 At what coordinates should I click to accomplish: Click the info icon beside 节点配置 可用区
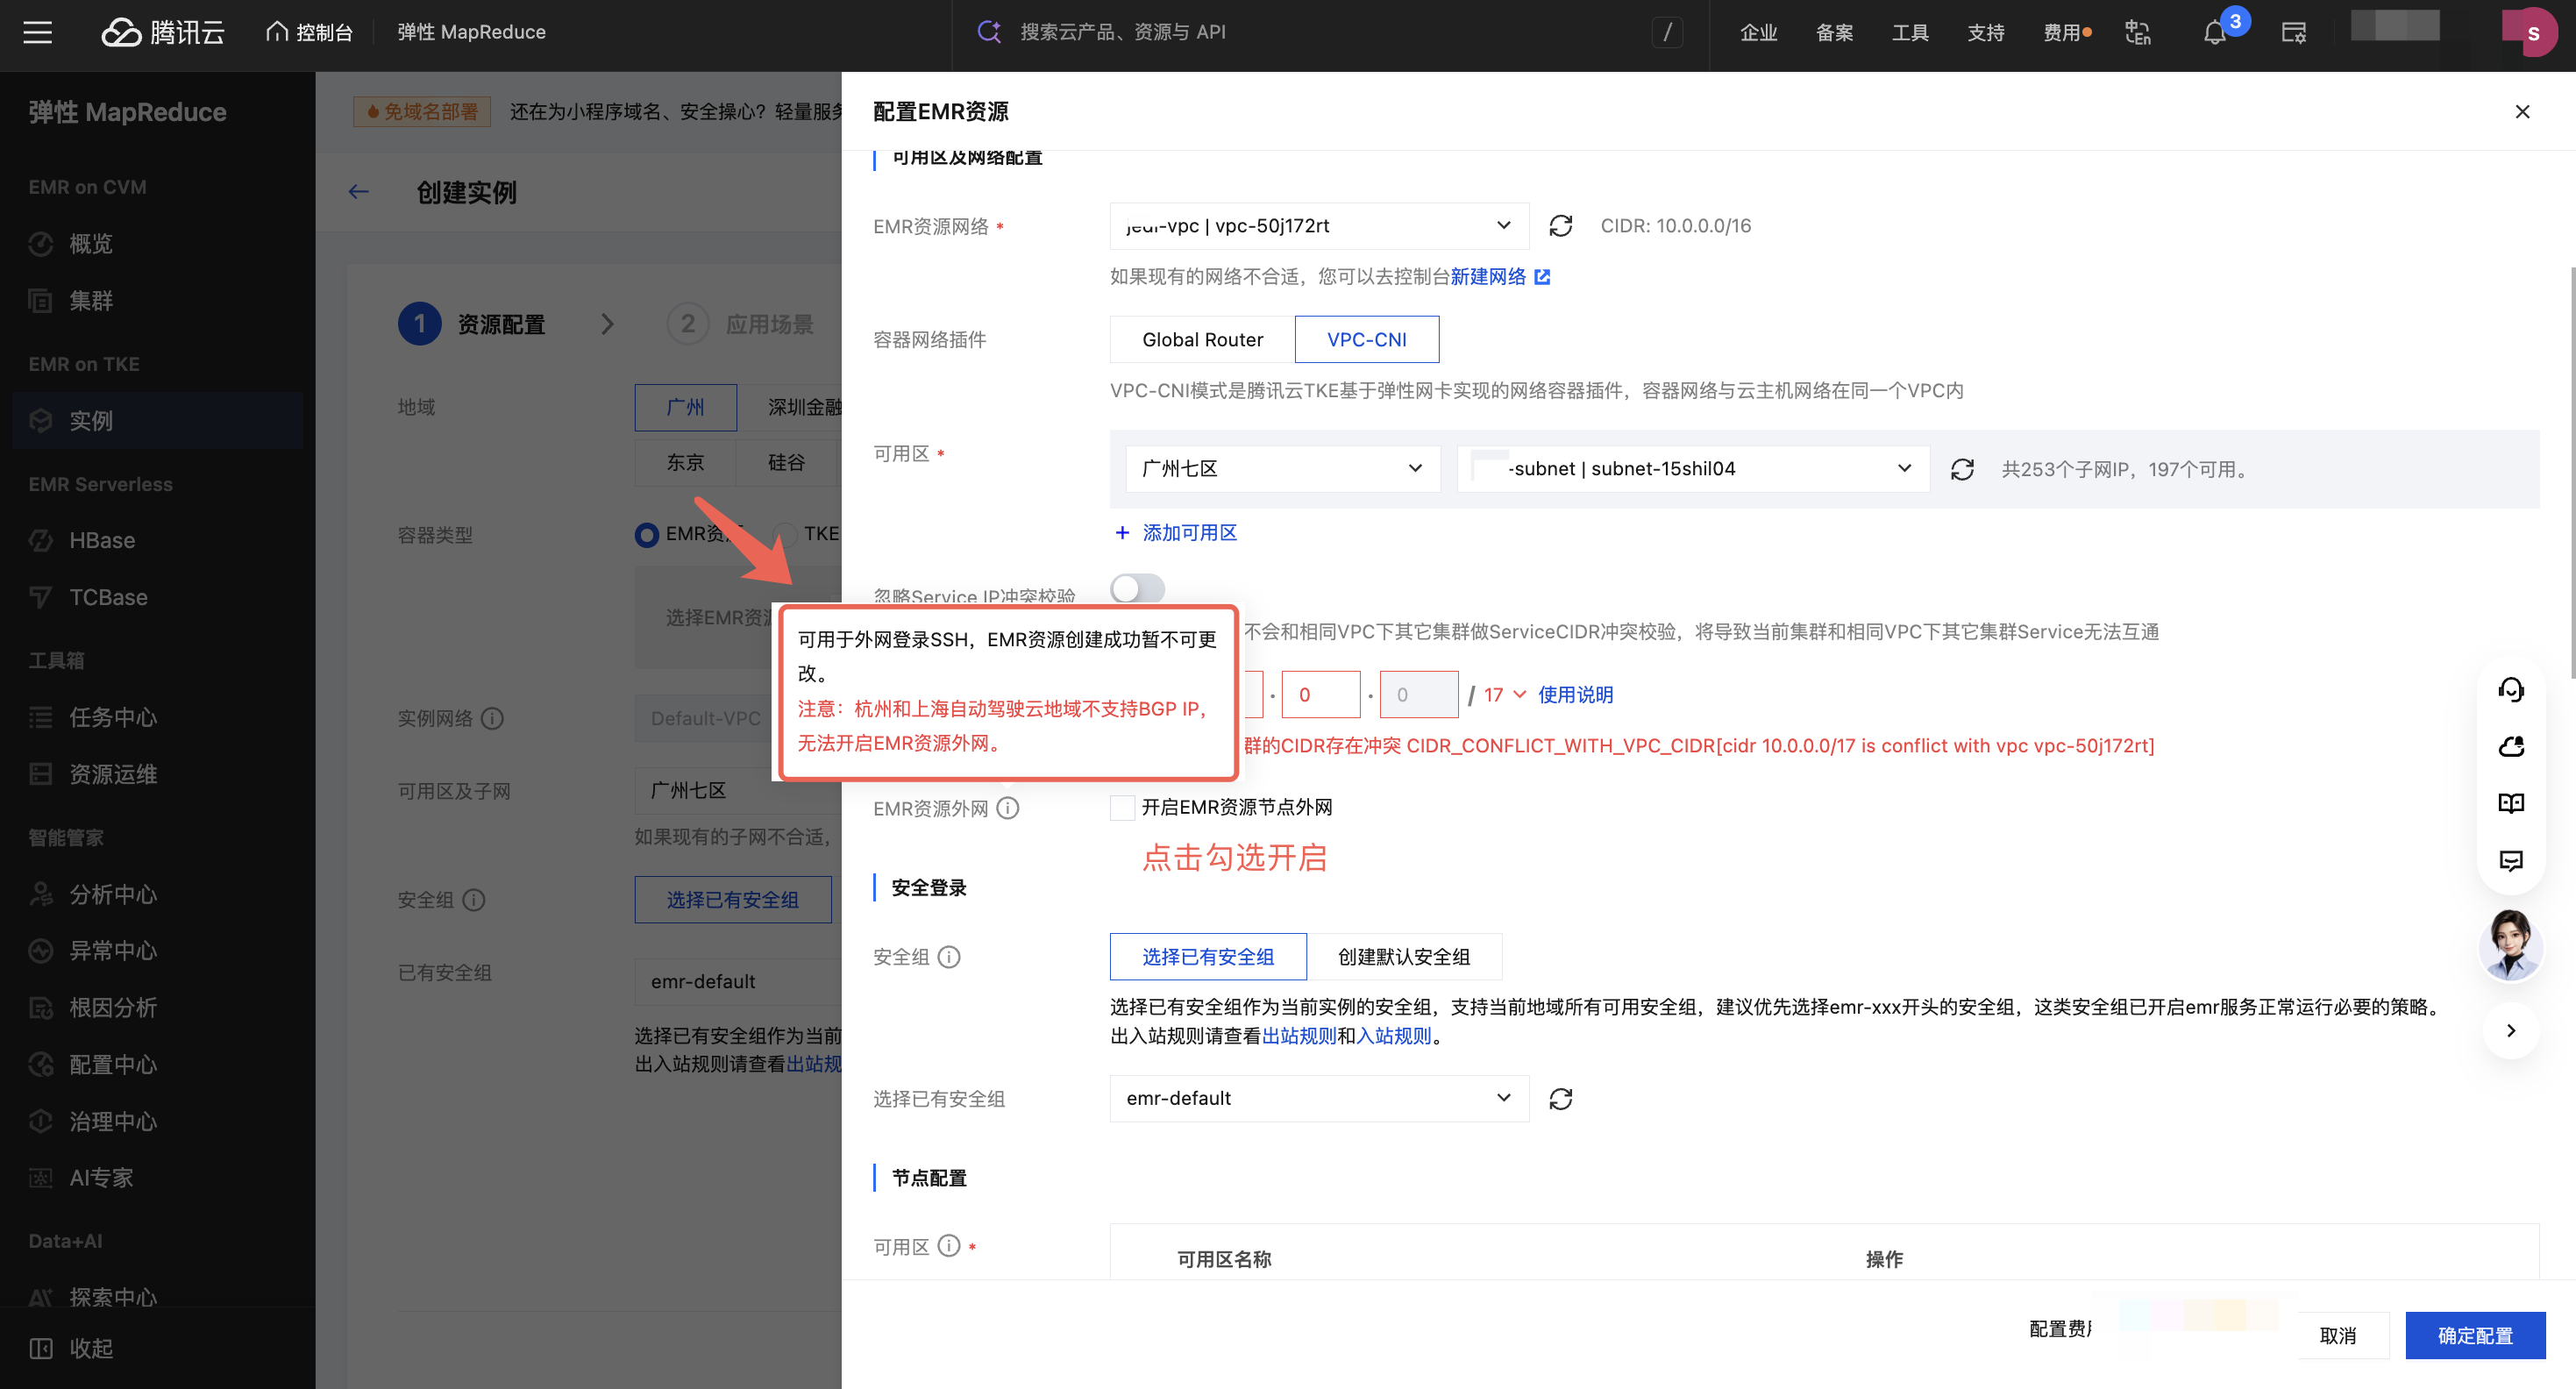click(x=949, y=1245)
